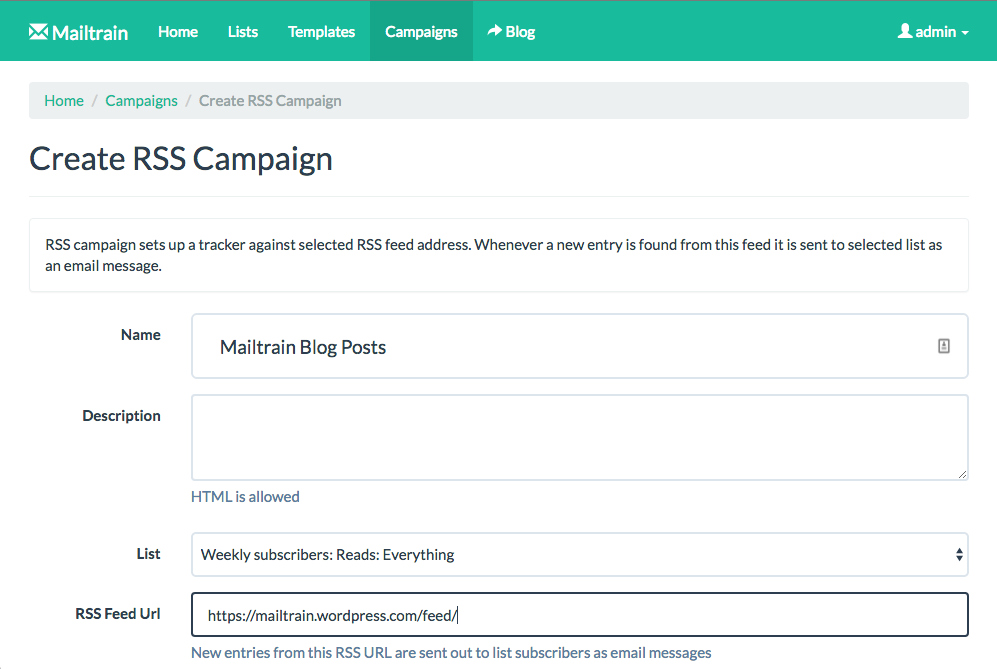Click the arrow icon beside Blog
This screenshot has height=669, width=997.
(x=494, y=31)
